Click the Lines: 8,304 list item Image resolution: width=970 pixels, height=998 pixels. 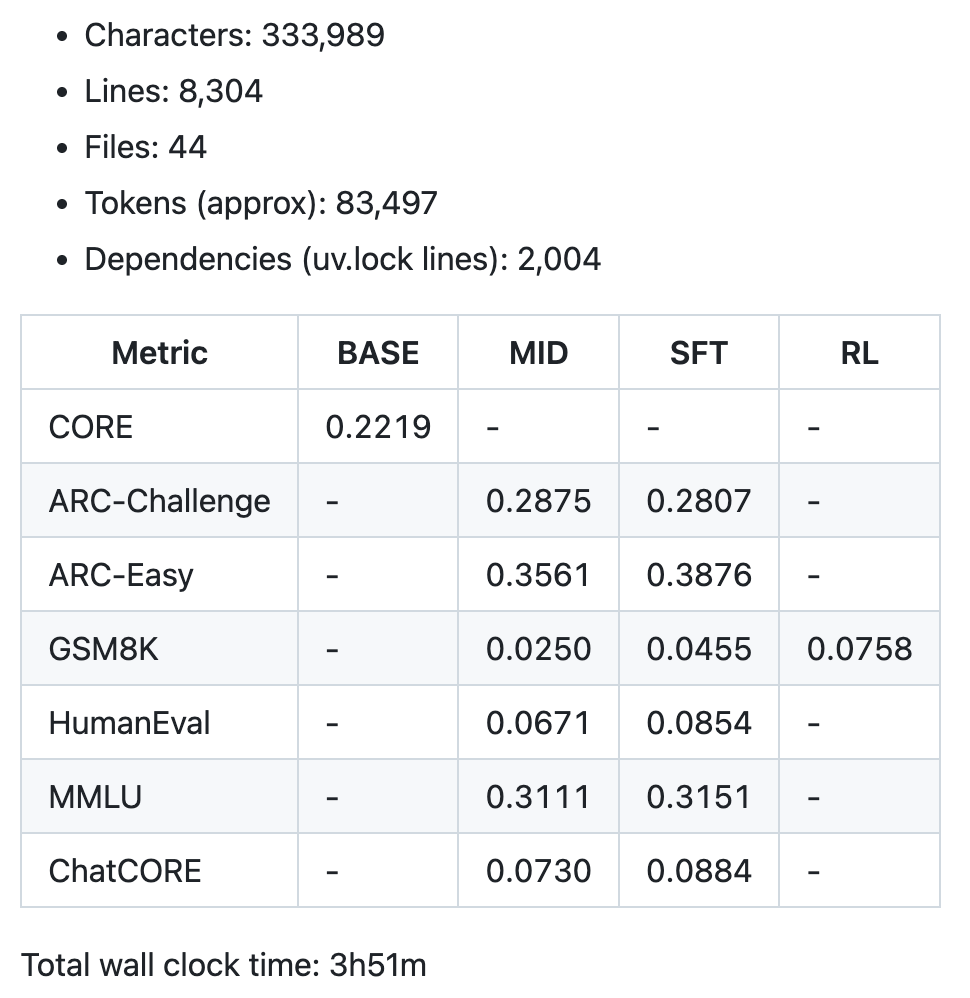tap(173, 91)
